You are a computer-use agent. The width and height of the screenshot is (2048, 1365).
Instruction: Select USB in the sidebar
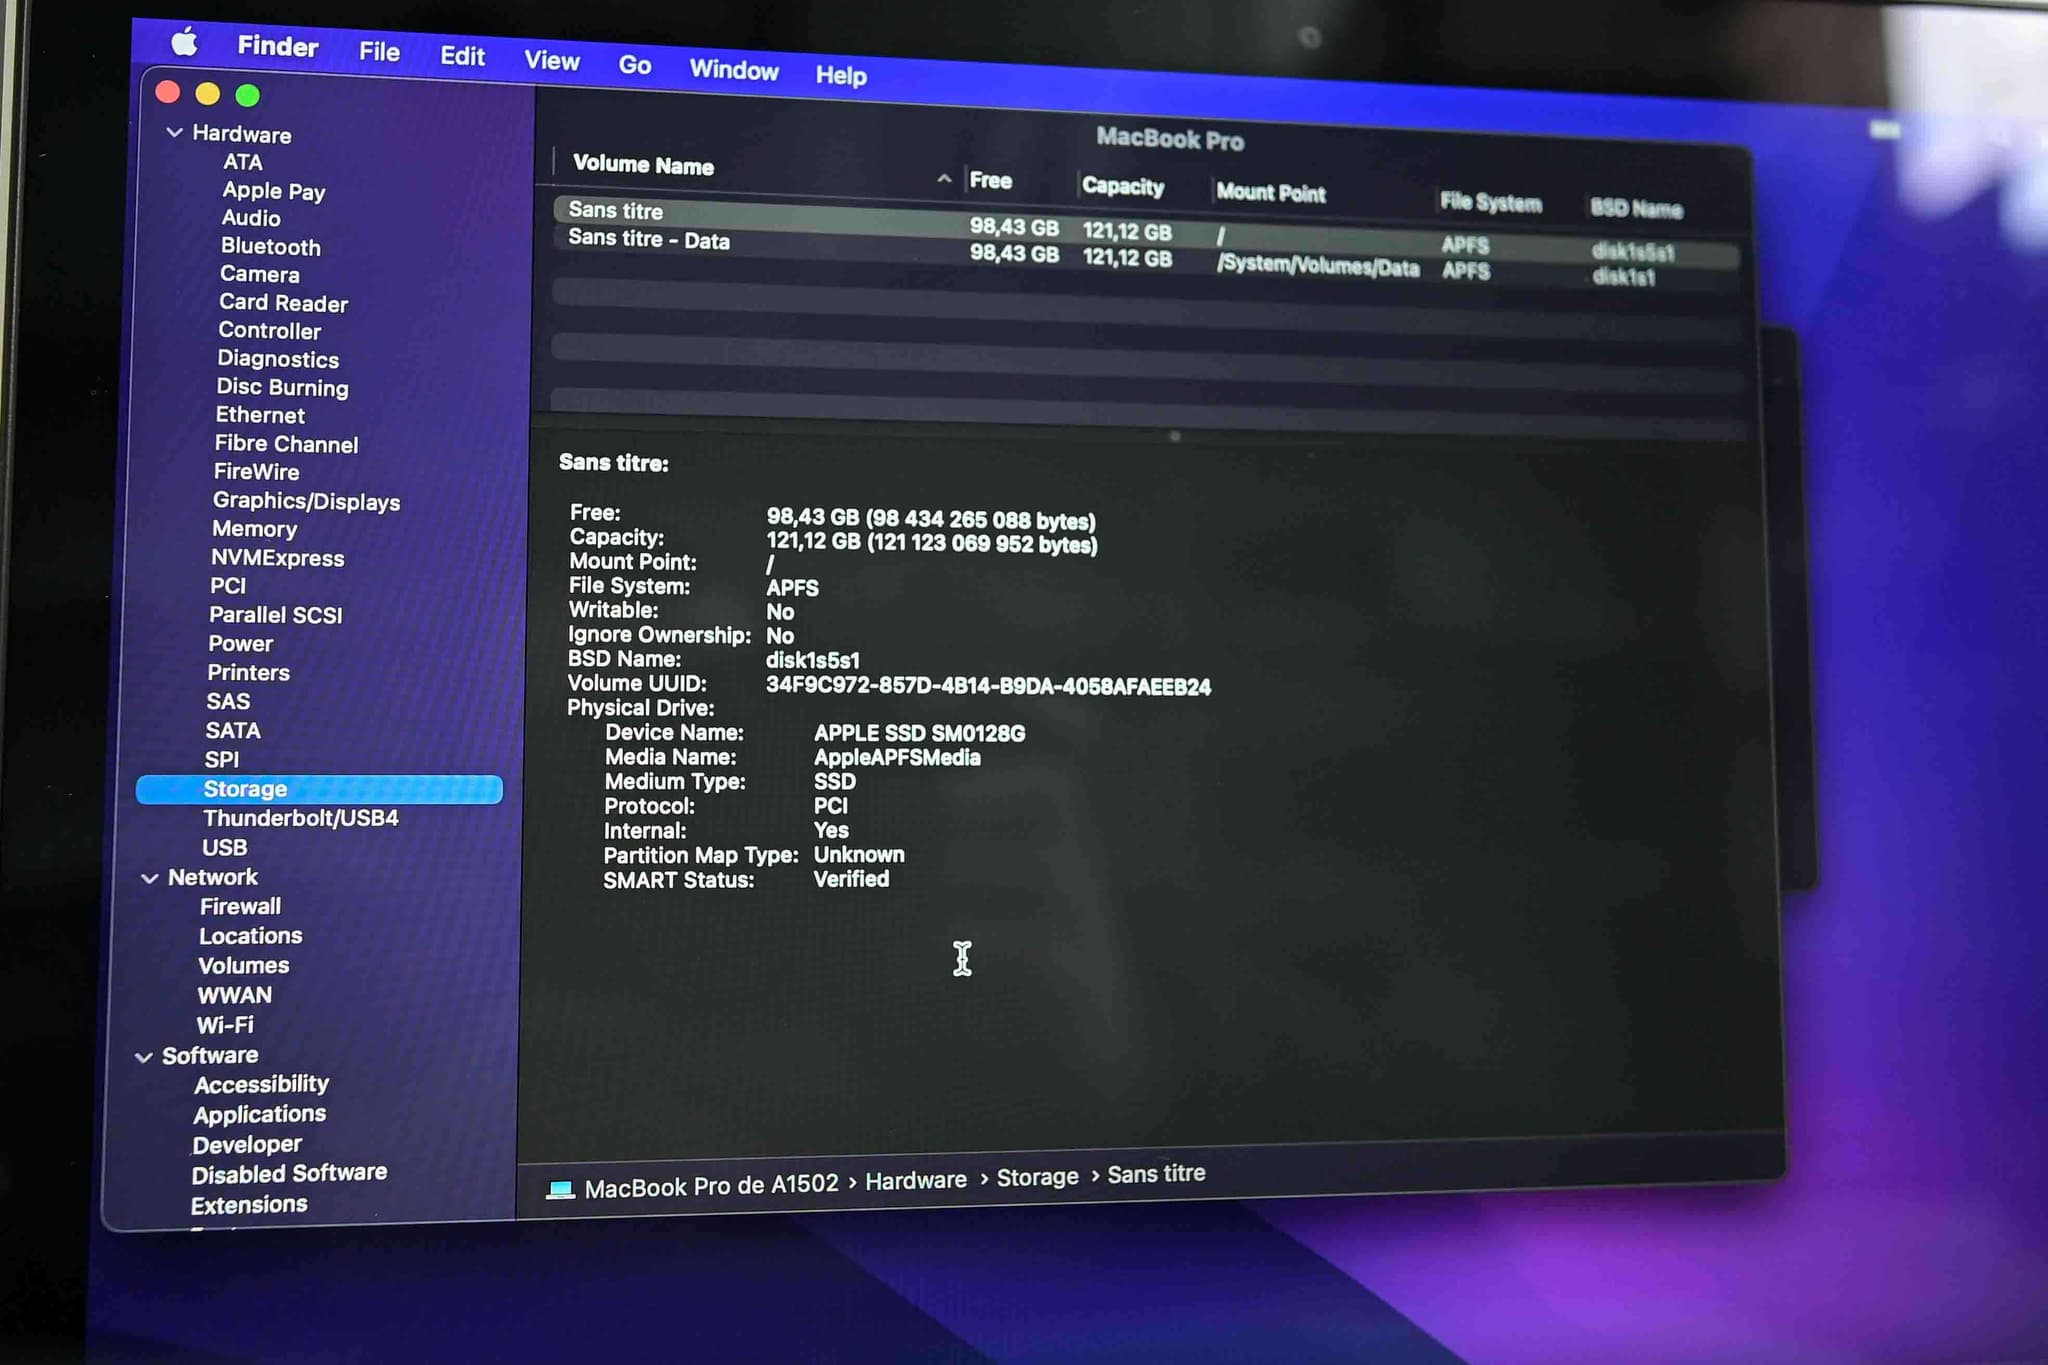coord(224,848)
